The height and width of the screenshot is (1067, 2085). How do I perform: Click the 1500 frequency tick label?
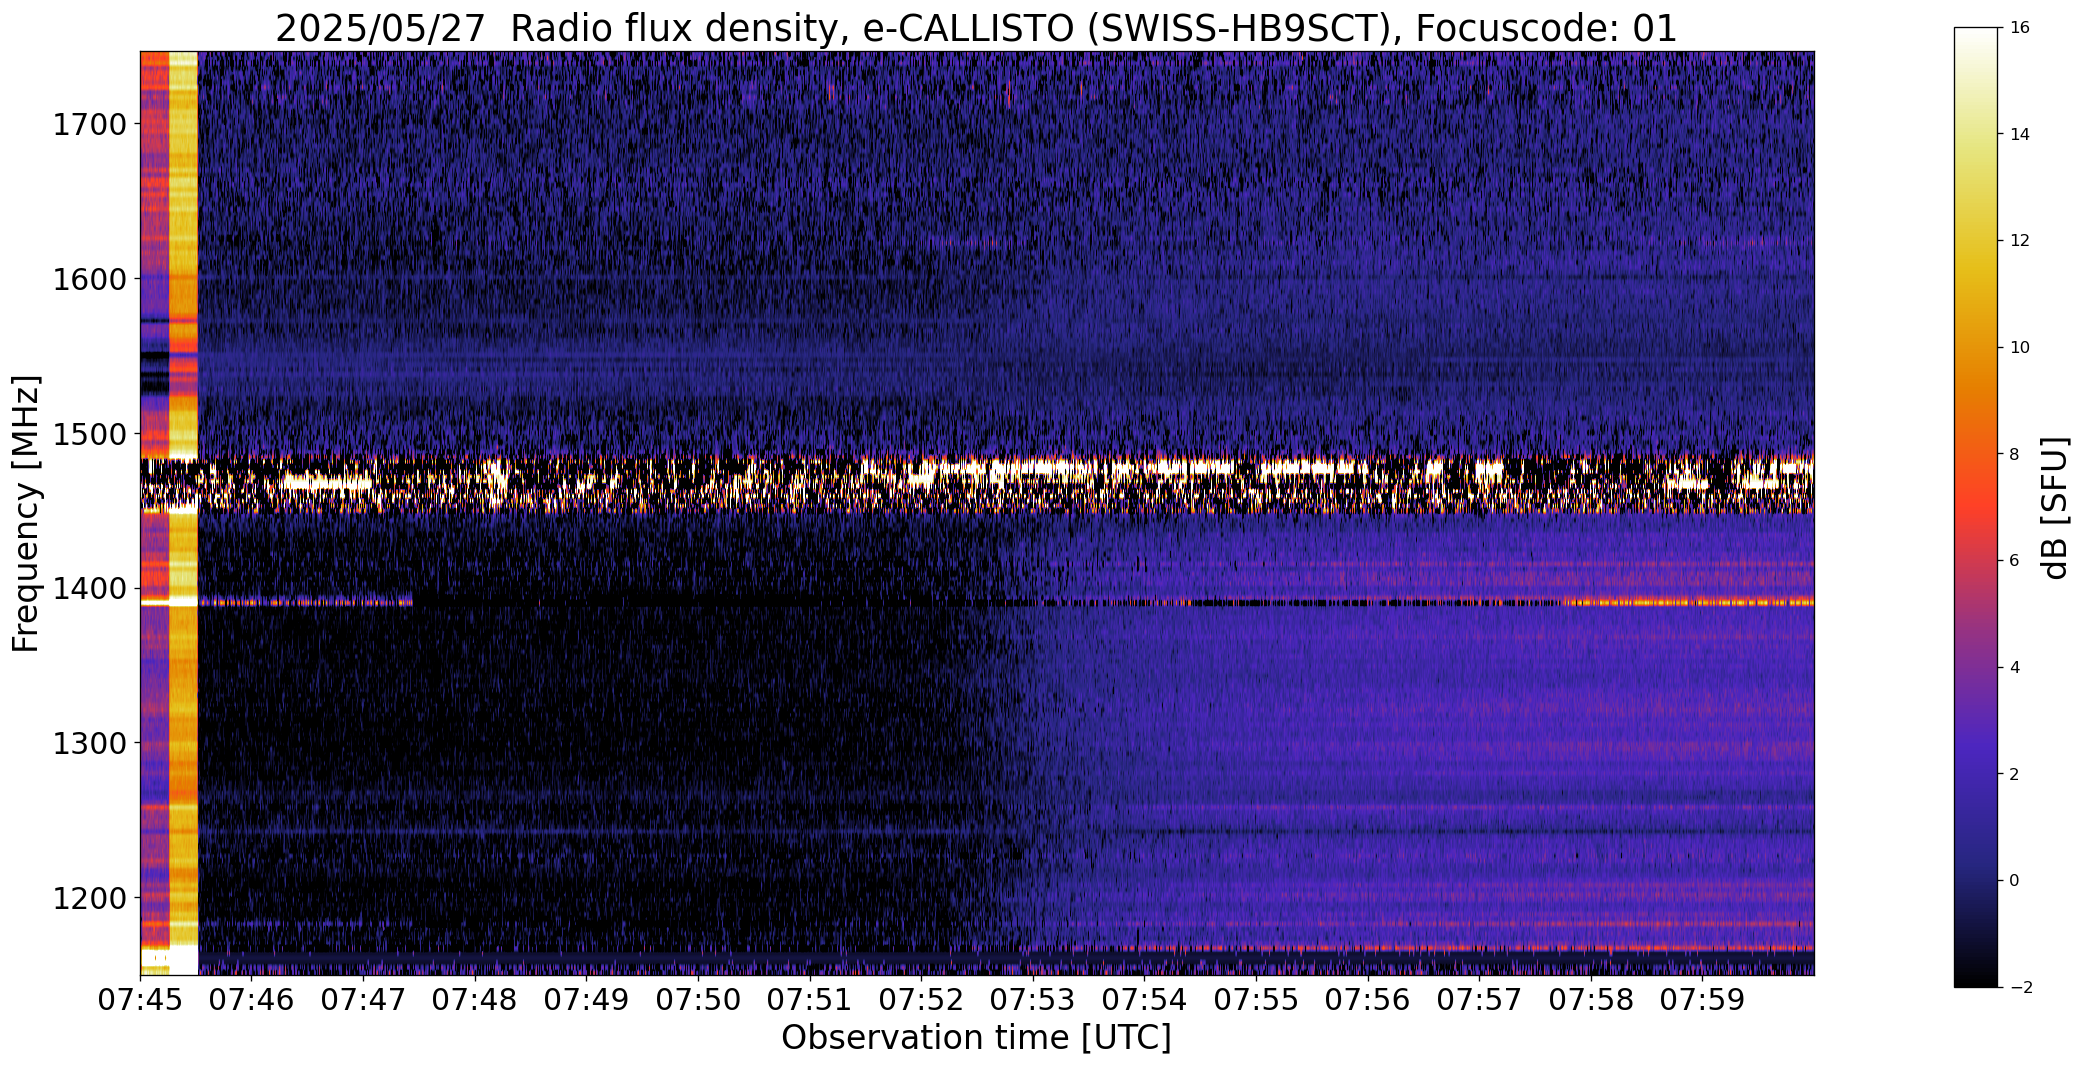[89, 434]
